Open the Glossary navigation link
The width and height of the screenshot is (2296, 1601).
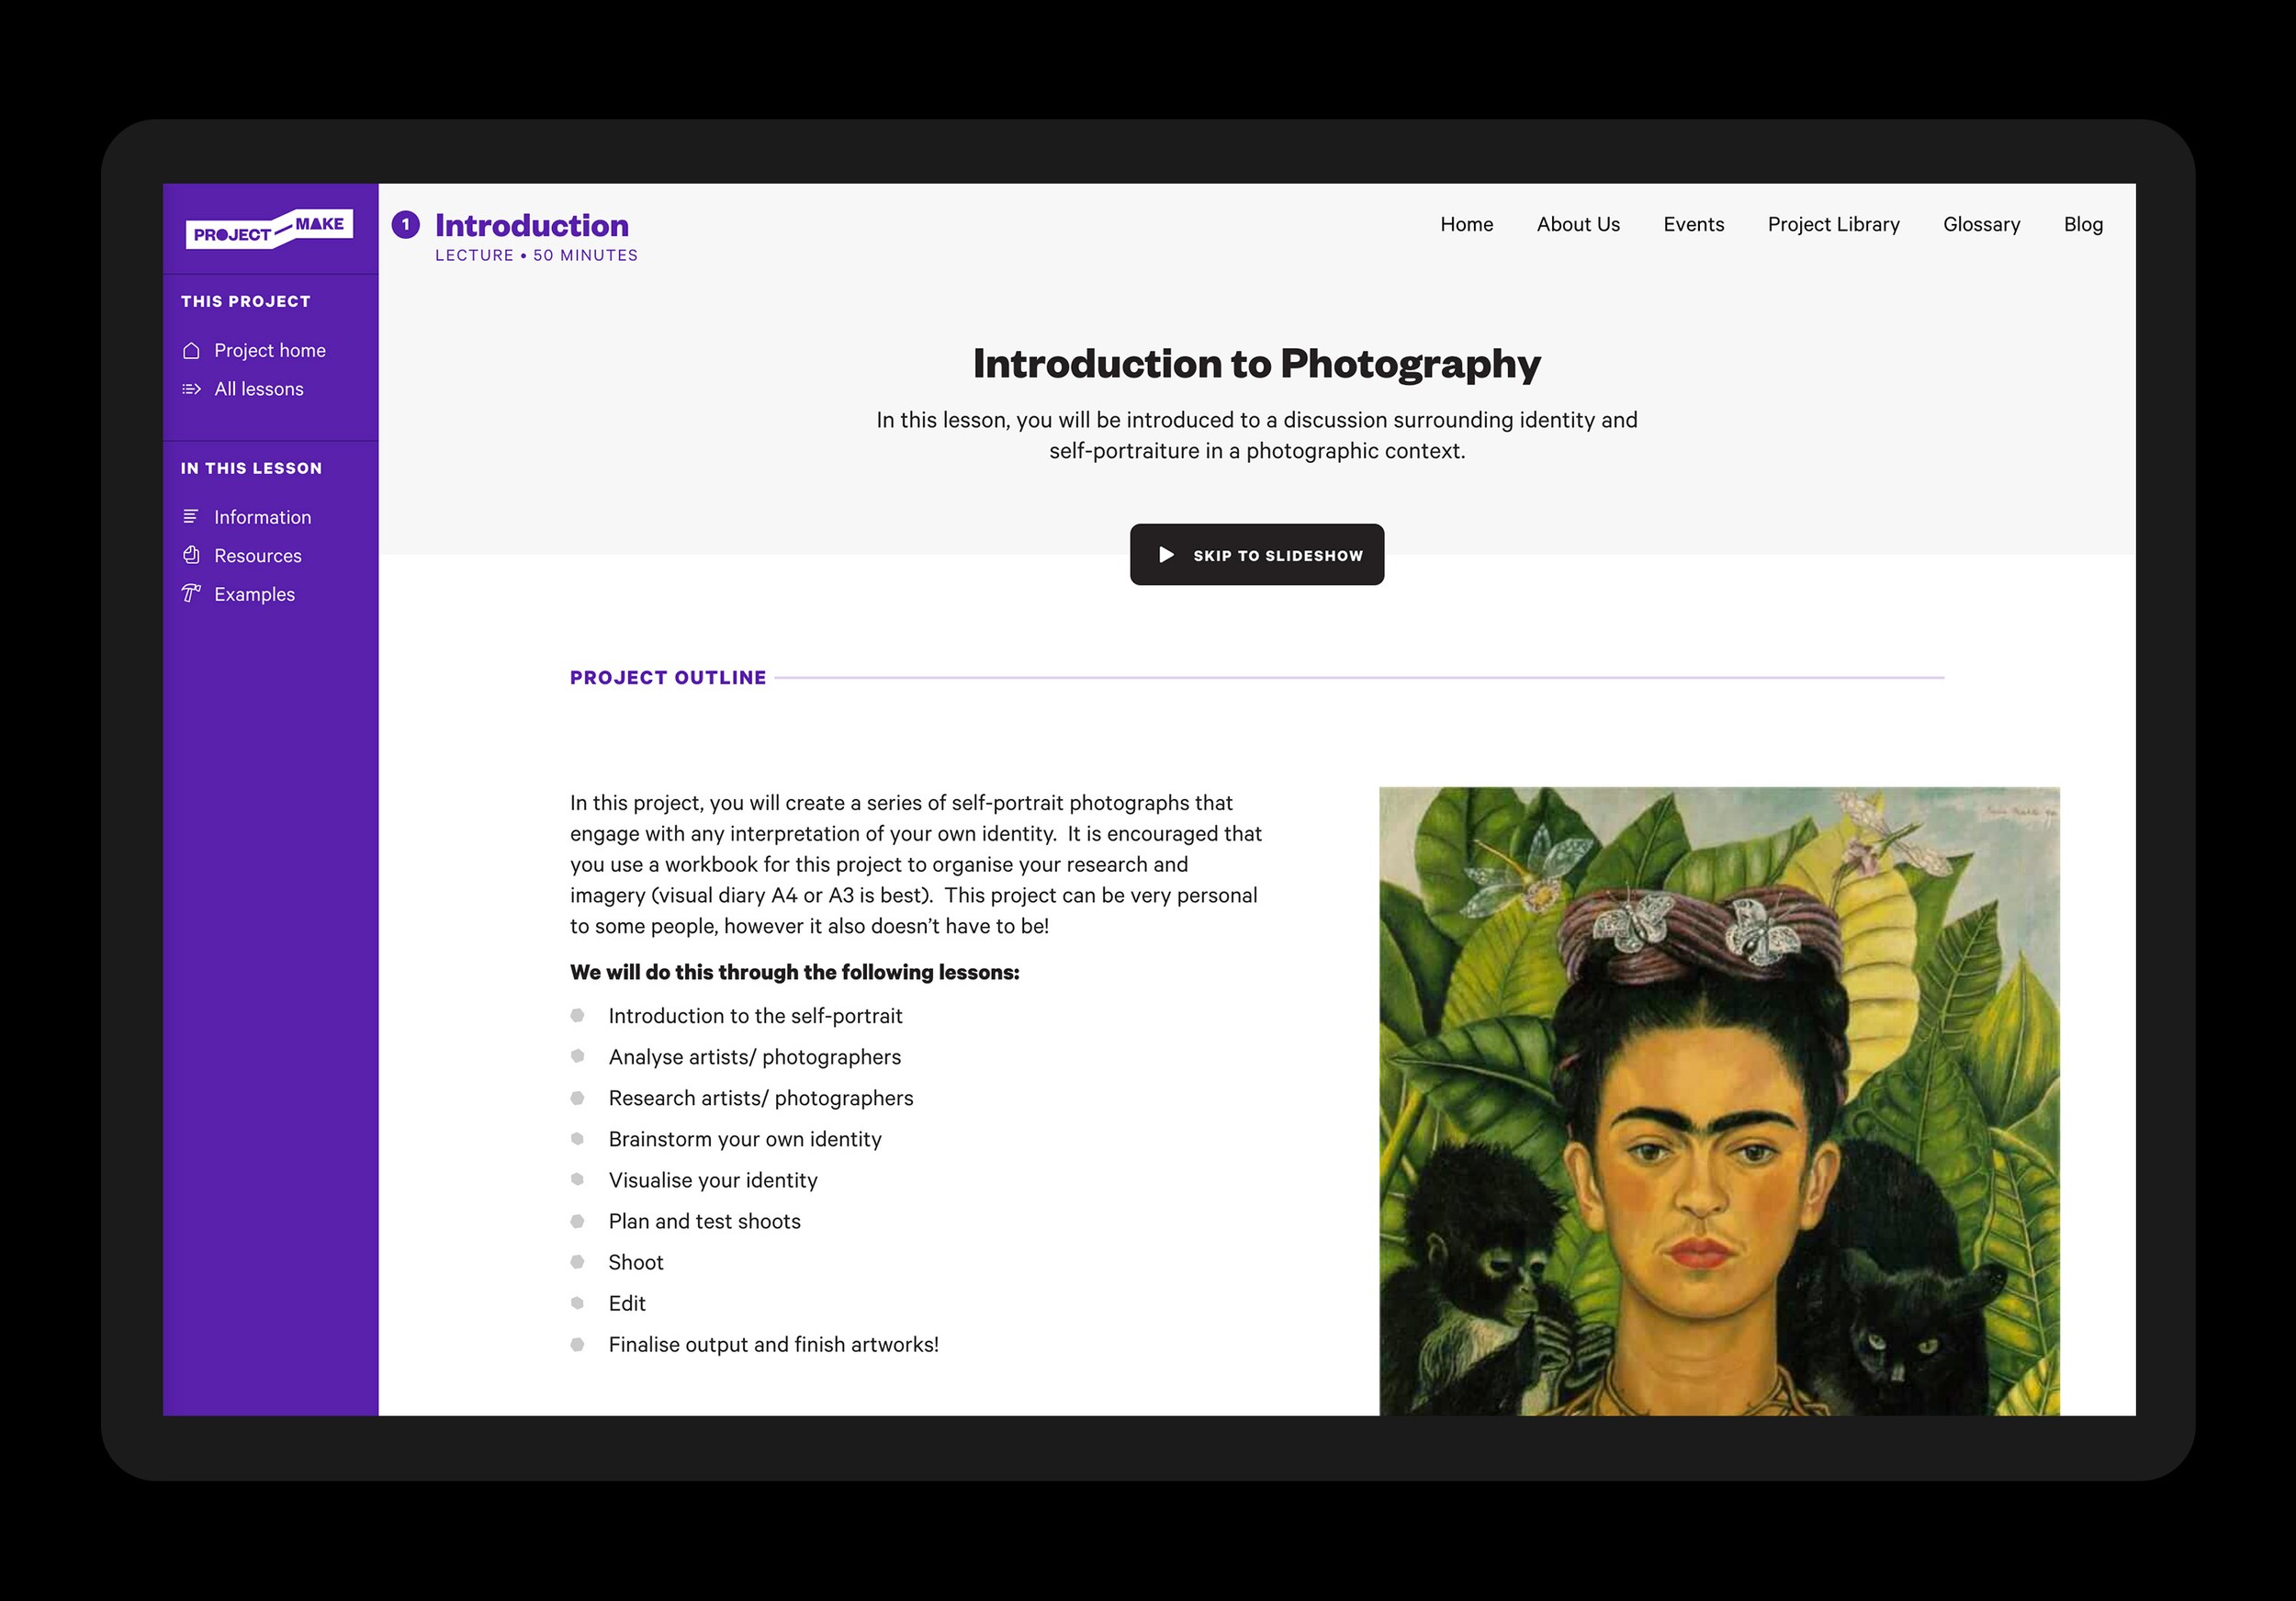(x=1981, y=224)
